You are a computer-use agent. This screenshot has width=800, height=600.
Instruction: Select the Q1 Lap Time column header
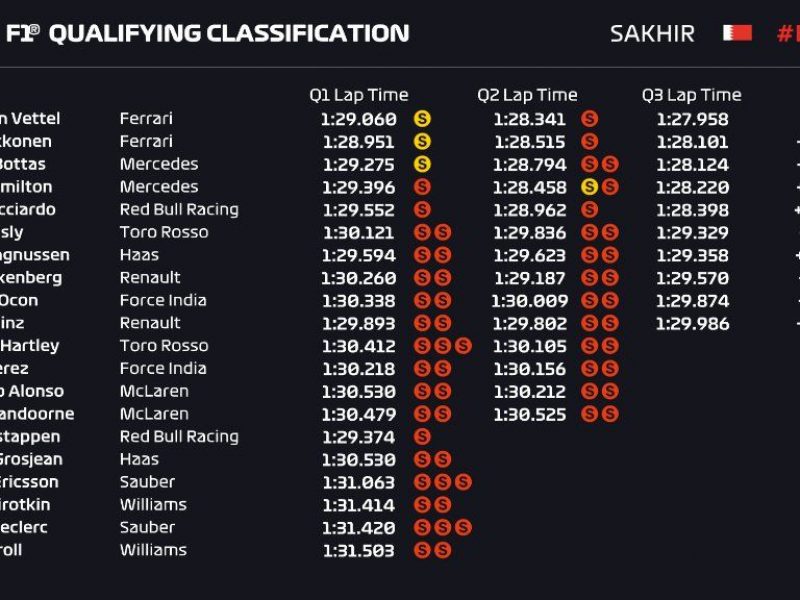click(x=358, y=95)
